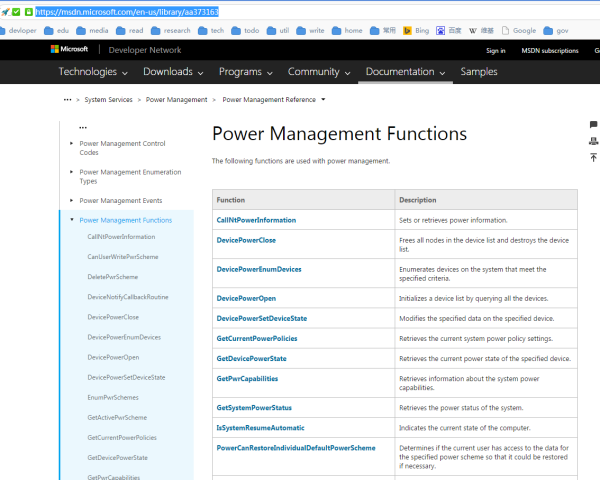Go to System Services breadcrumb
The width and height of the screenshot is (600, 480).
108,100
